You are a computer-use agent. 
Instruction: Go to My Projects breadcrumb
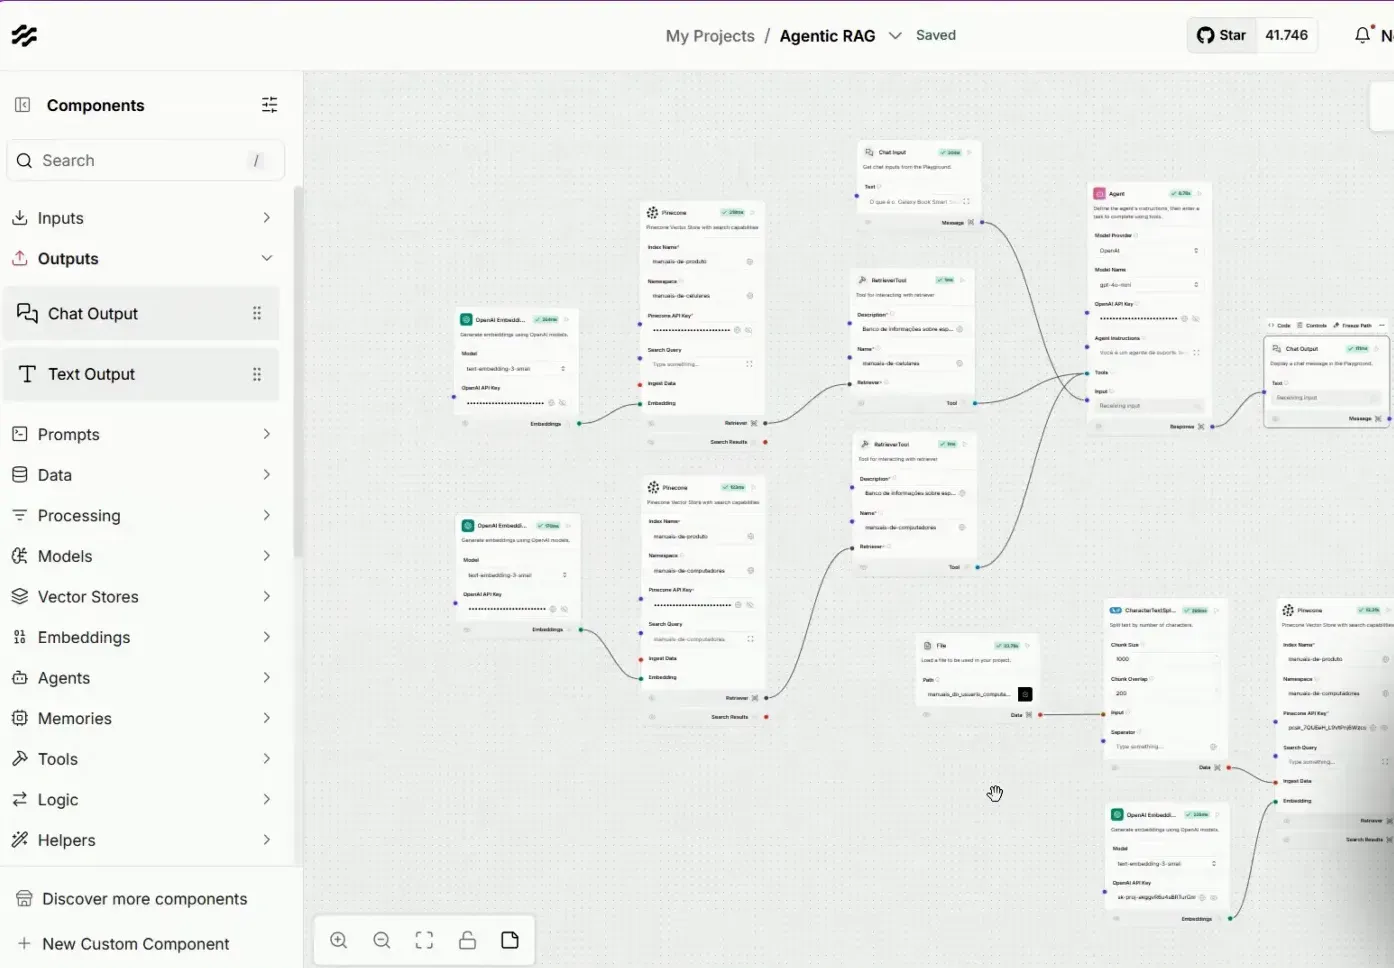710,36
